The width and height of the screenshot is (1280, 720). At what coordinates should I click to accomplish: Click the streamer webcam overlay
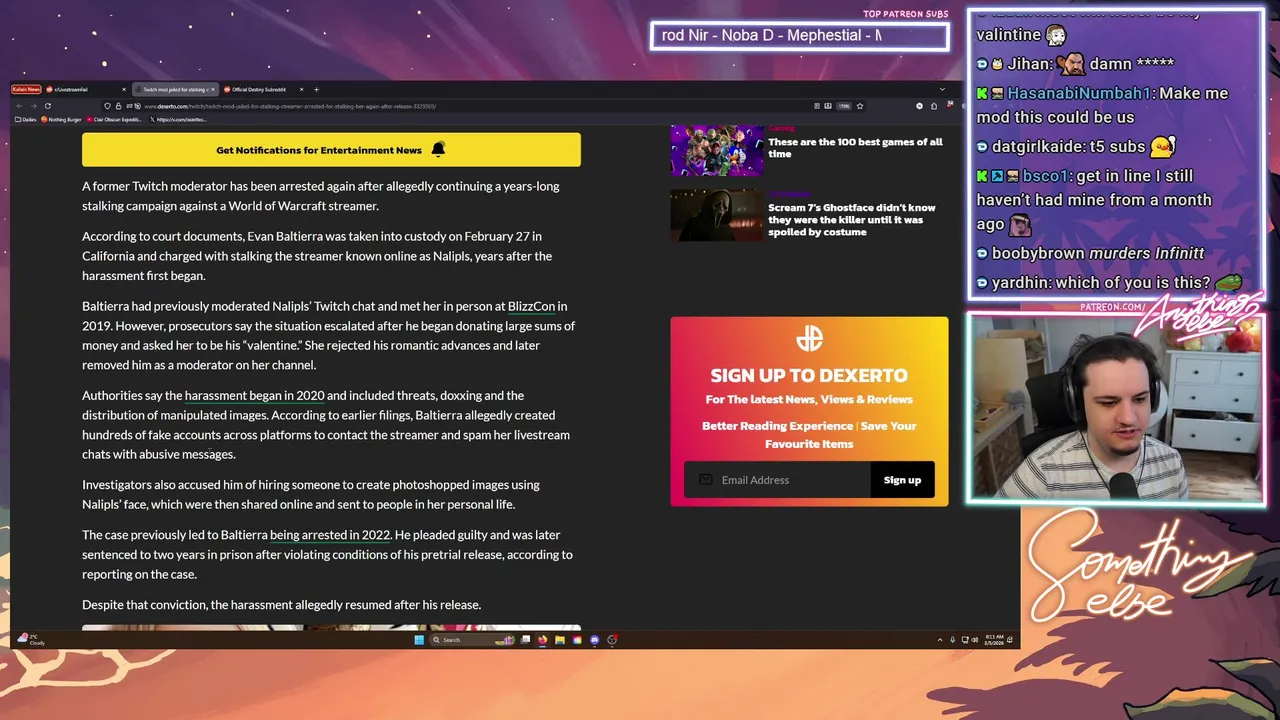[1116, 407]
